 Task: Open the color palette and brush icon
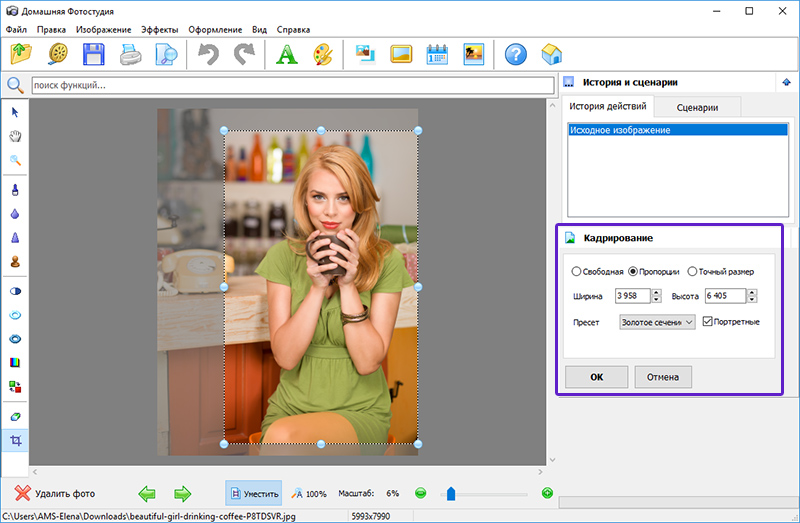[x=323, y=54]
